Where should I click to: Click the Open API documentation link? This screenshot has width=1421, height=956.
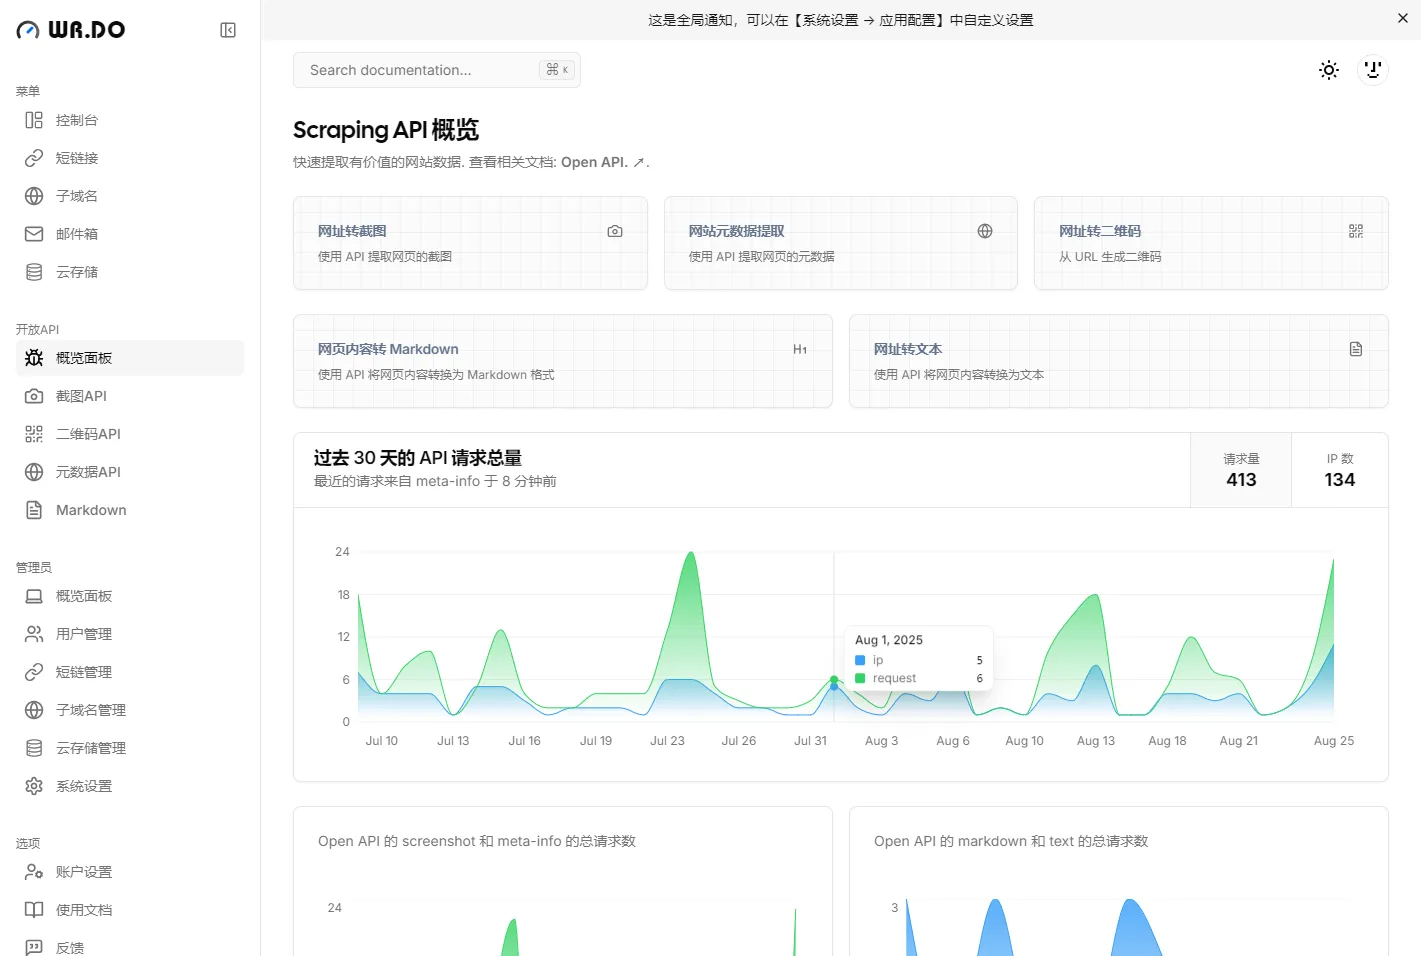[x=602, y=162]
